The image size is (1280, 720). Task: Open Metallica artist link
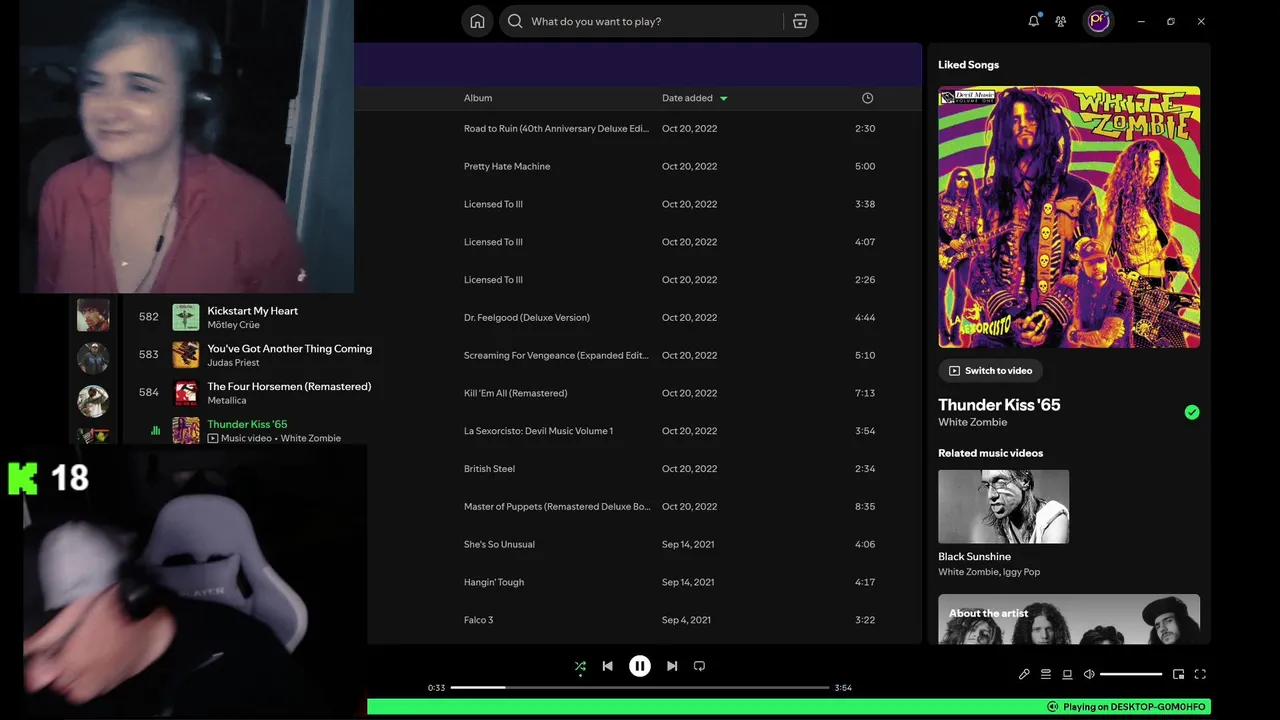pyautogui.click(x=227, y=401)
